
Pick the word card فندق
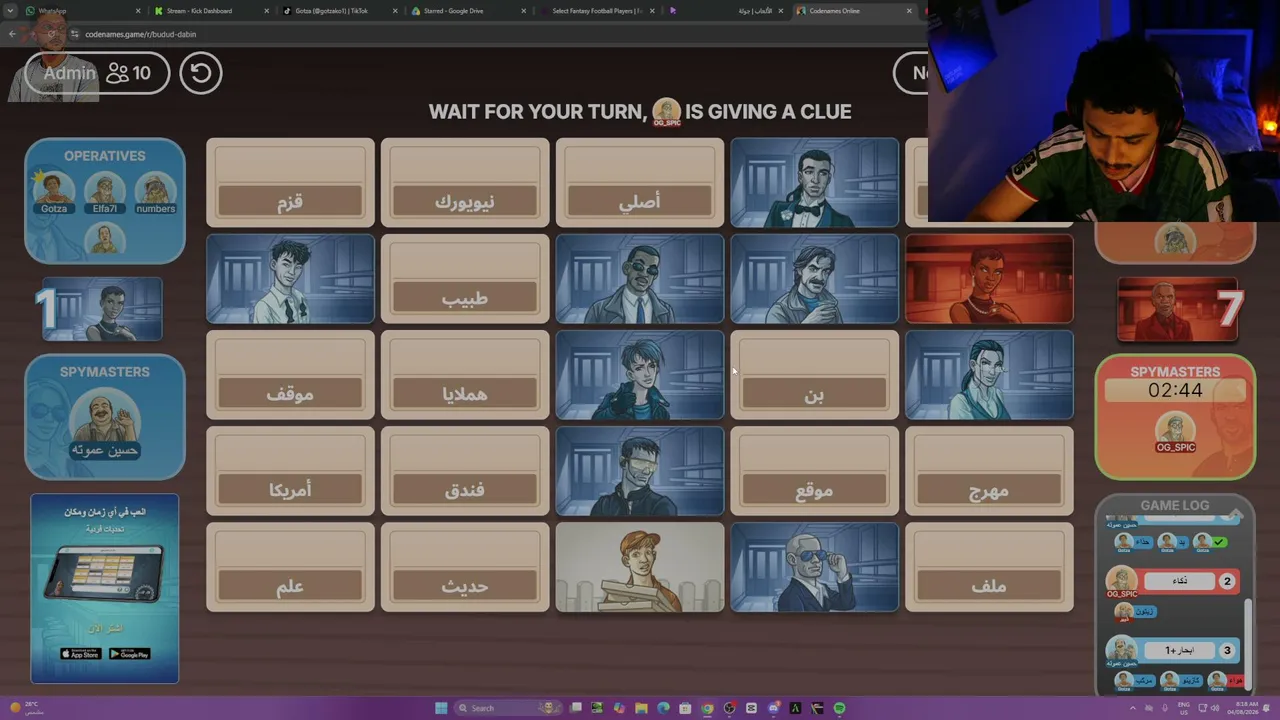(465, 471)
